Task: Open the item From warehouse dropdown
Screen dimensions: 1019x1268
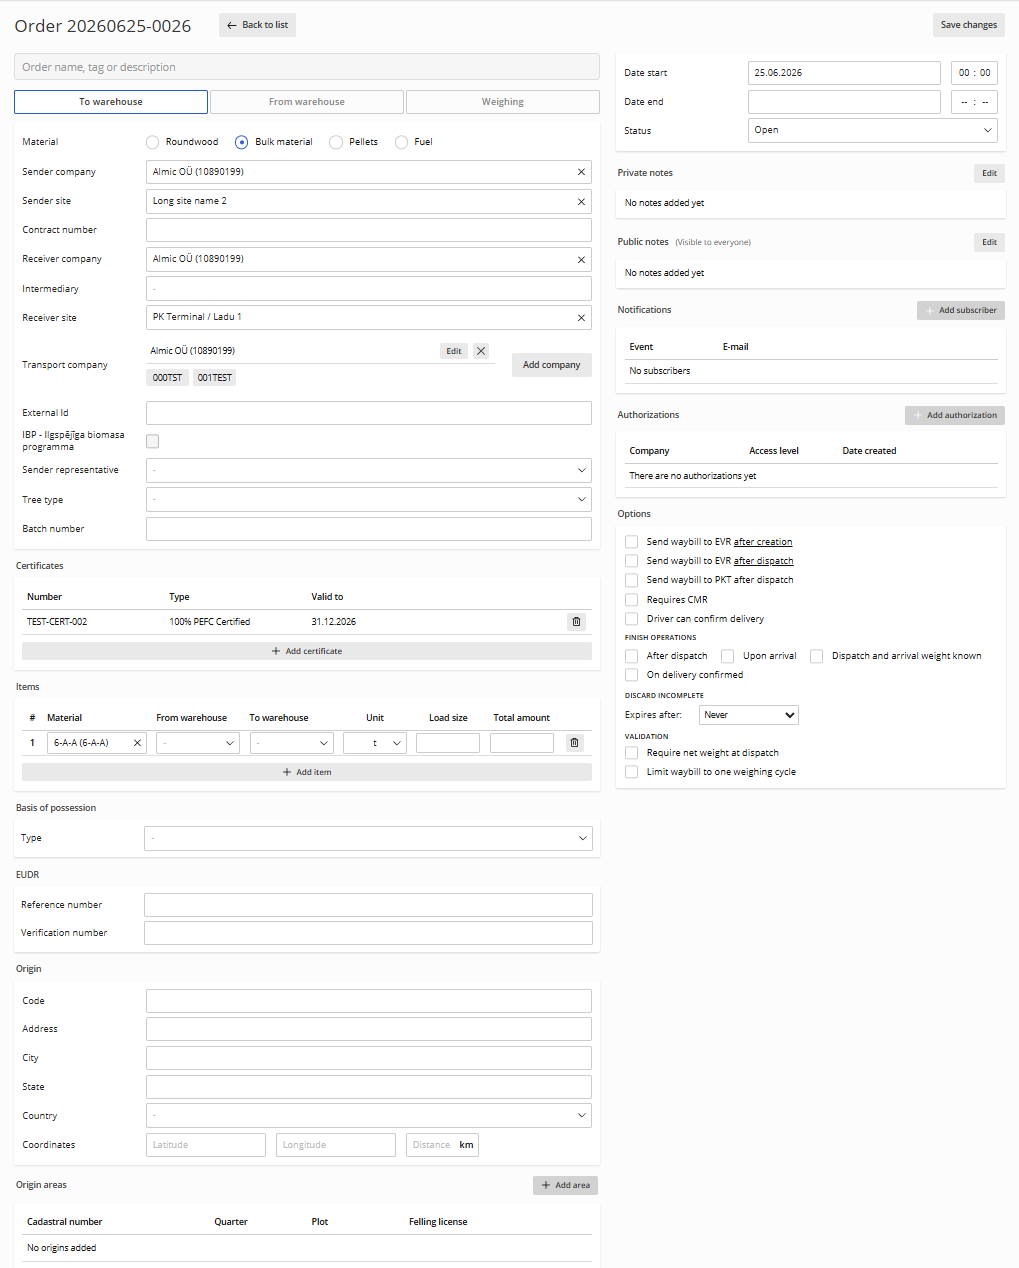Action: click(x=198, y=743)
